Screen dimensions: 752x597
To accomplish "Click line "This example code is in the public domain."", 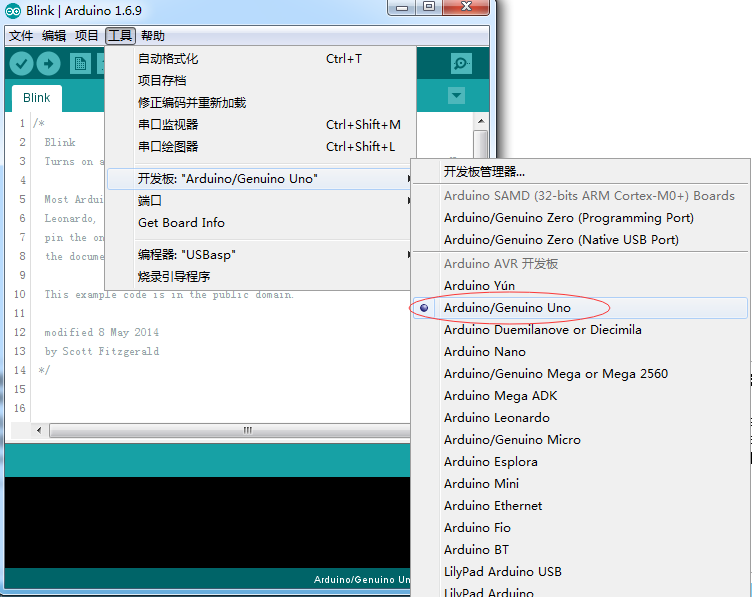I will 169,294.
